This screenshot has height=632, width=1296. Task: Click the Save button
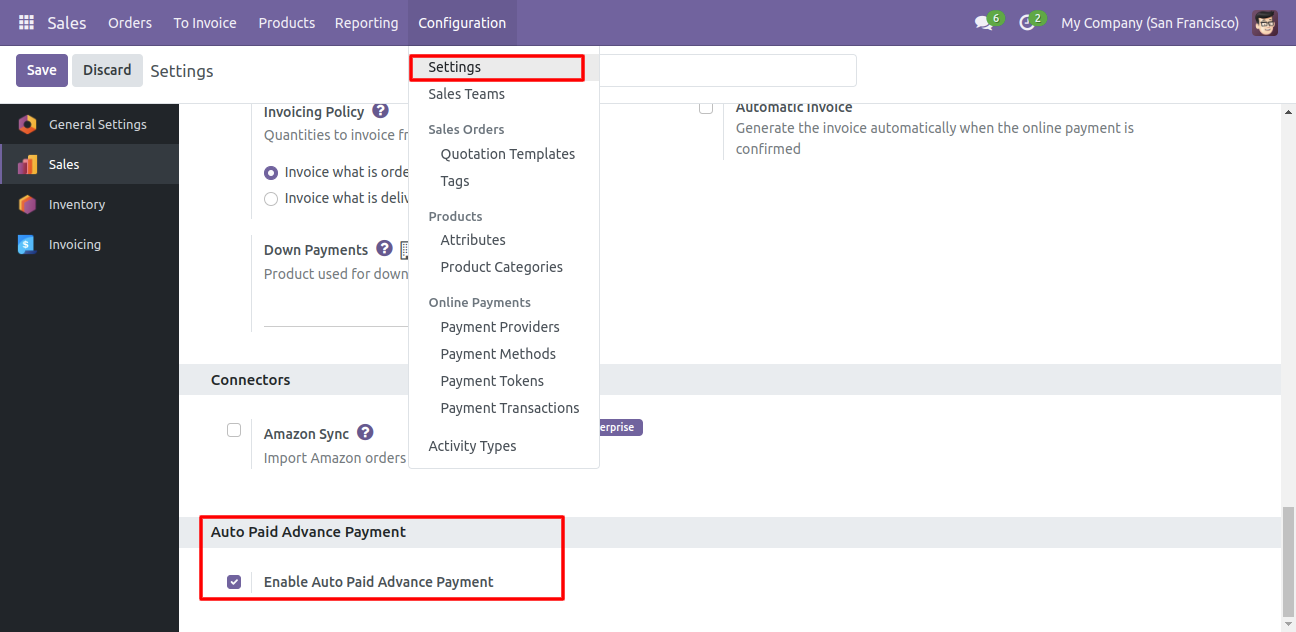(42, 70)
